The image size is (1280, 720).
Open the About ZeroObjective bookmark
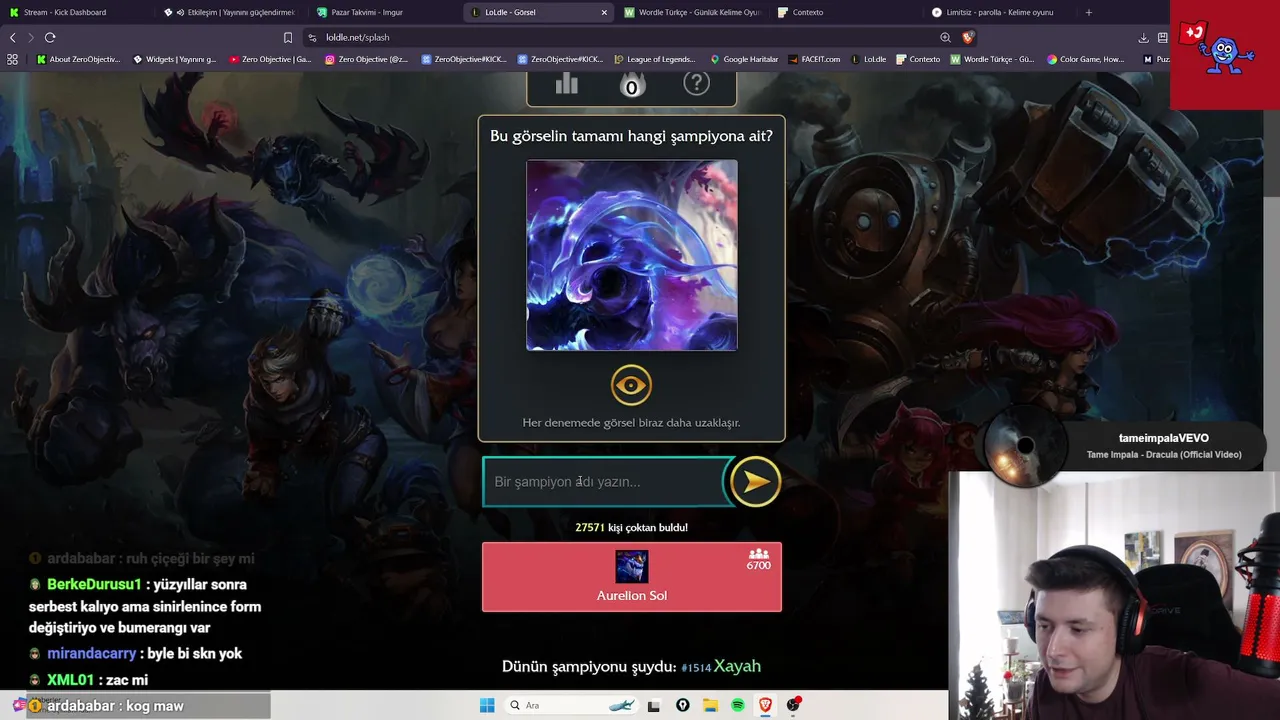pyautogui.click(x=79, y=59)
